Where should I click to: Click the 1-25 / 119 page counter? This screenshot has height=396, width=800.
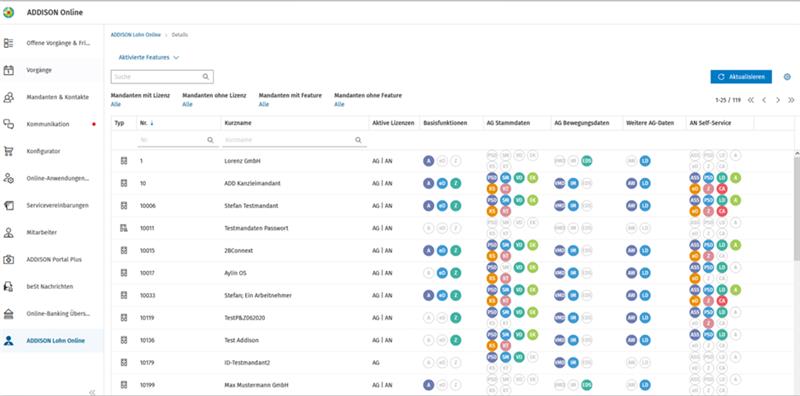(728, 100)
